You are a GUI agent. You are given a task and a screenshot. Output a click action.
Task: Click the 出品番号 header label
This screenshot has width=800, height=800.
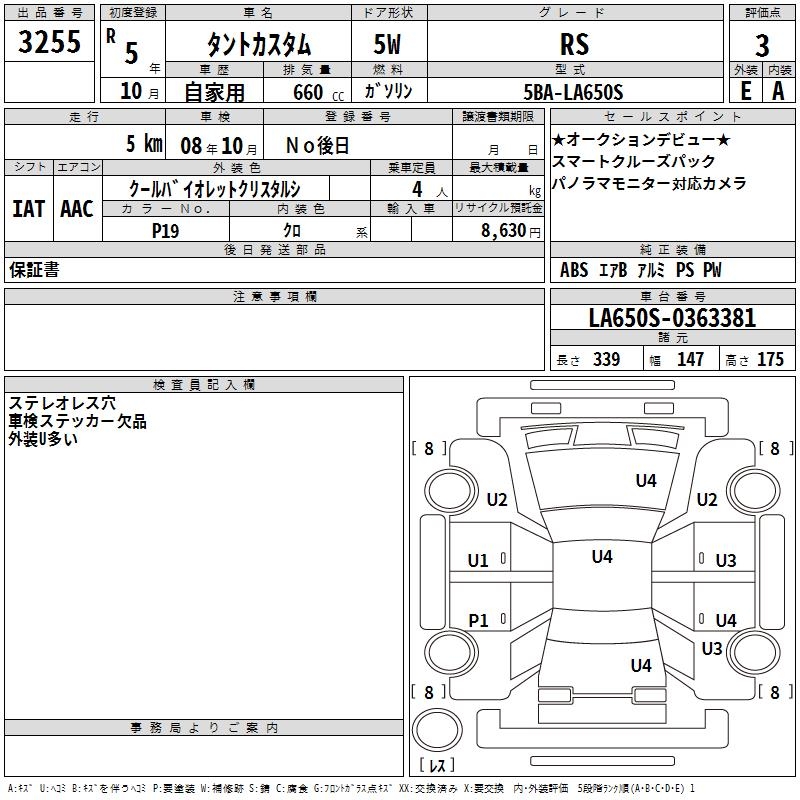click(x=49, y=13)
